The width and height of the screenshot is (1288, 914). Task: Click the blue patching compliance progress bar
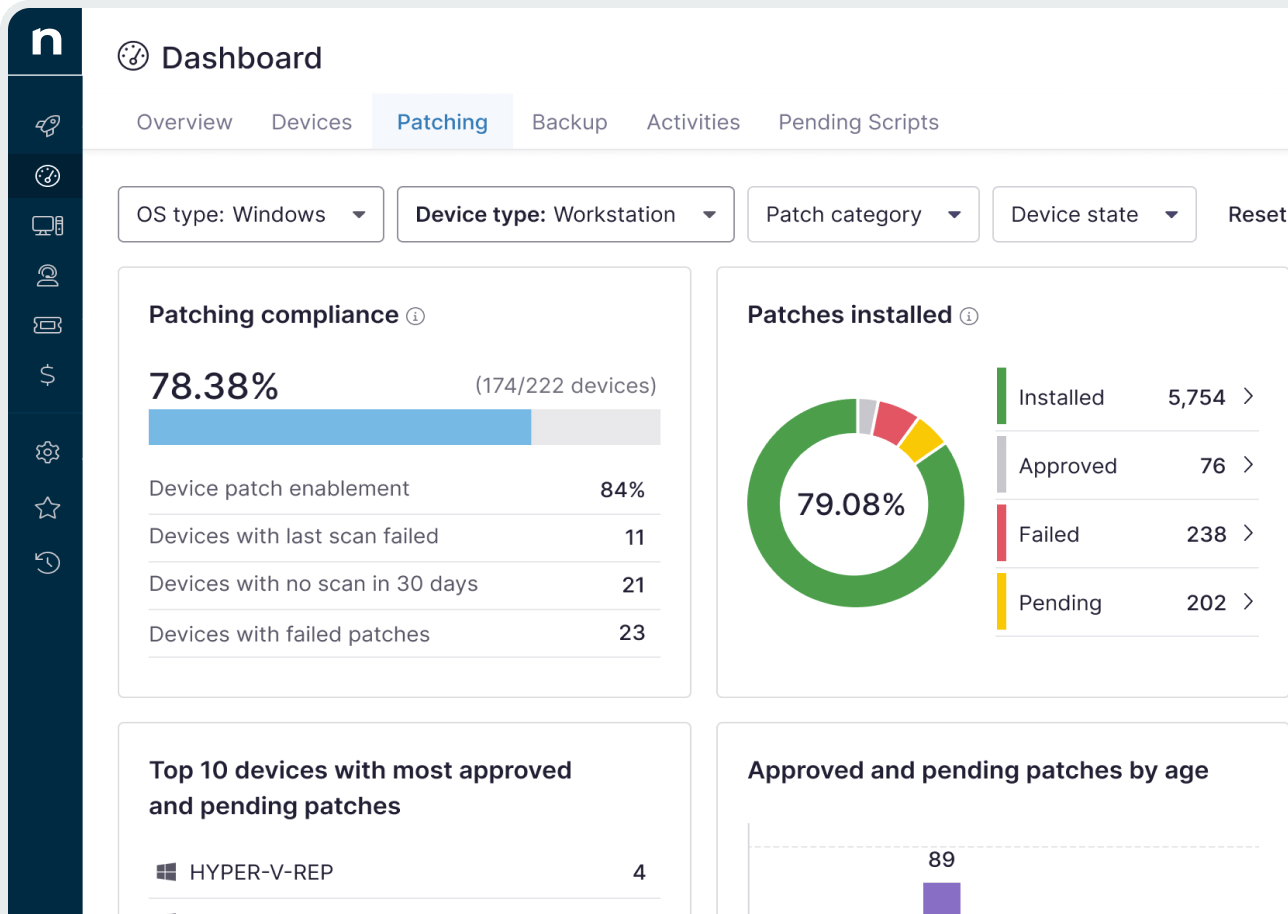[x=340, y=427]
